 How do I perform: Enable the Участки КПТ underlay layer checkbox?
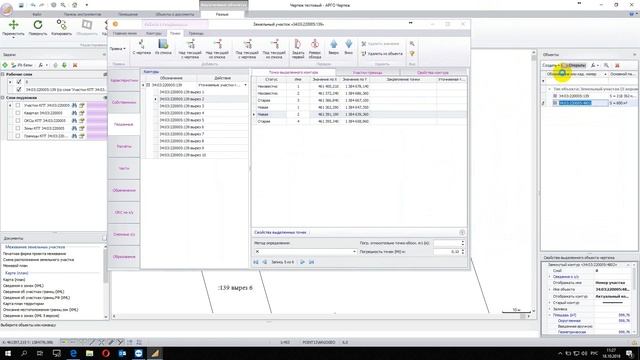pyautogui.click(x=18, y=105)
